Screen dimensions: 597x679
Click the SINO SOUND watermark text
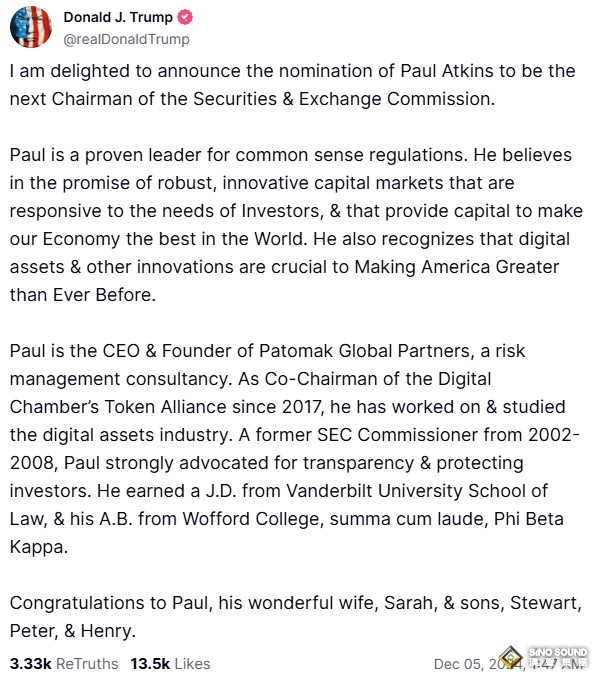558,652
